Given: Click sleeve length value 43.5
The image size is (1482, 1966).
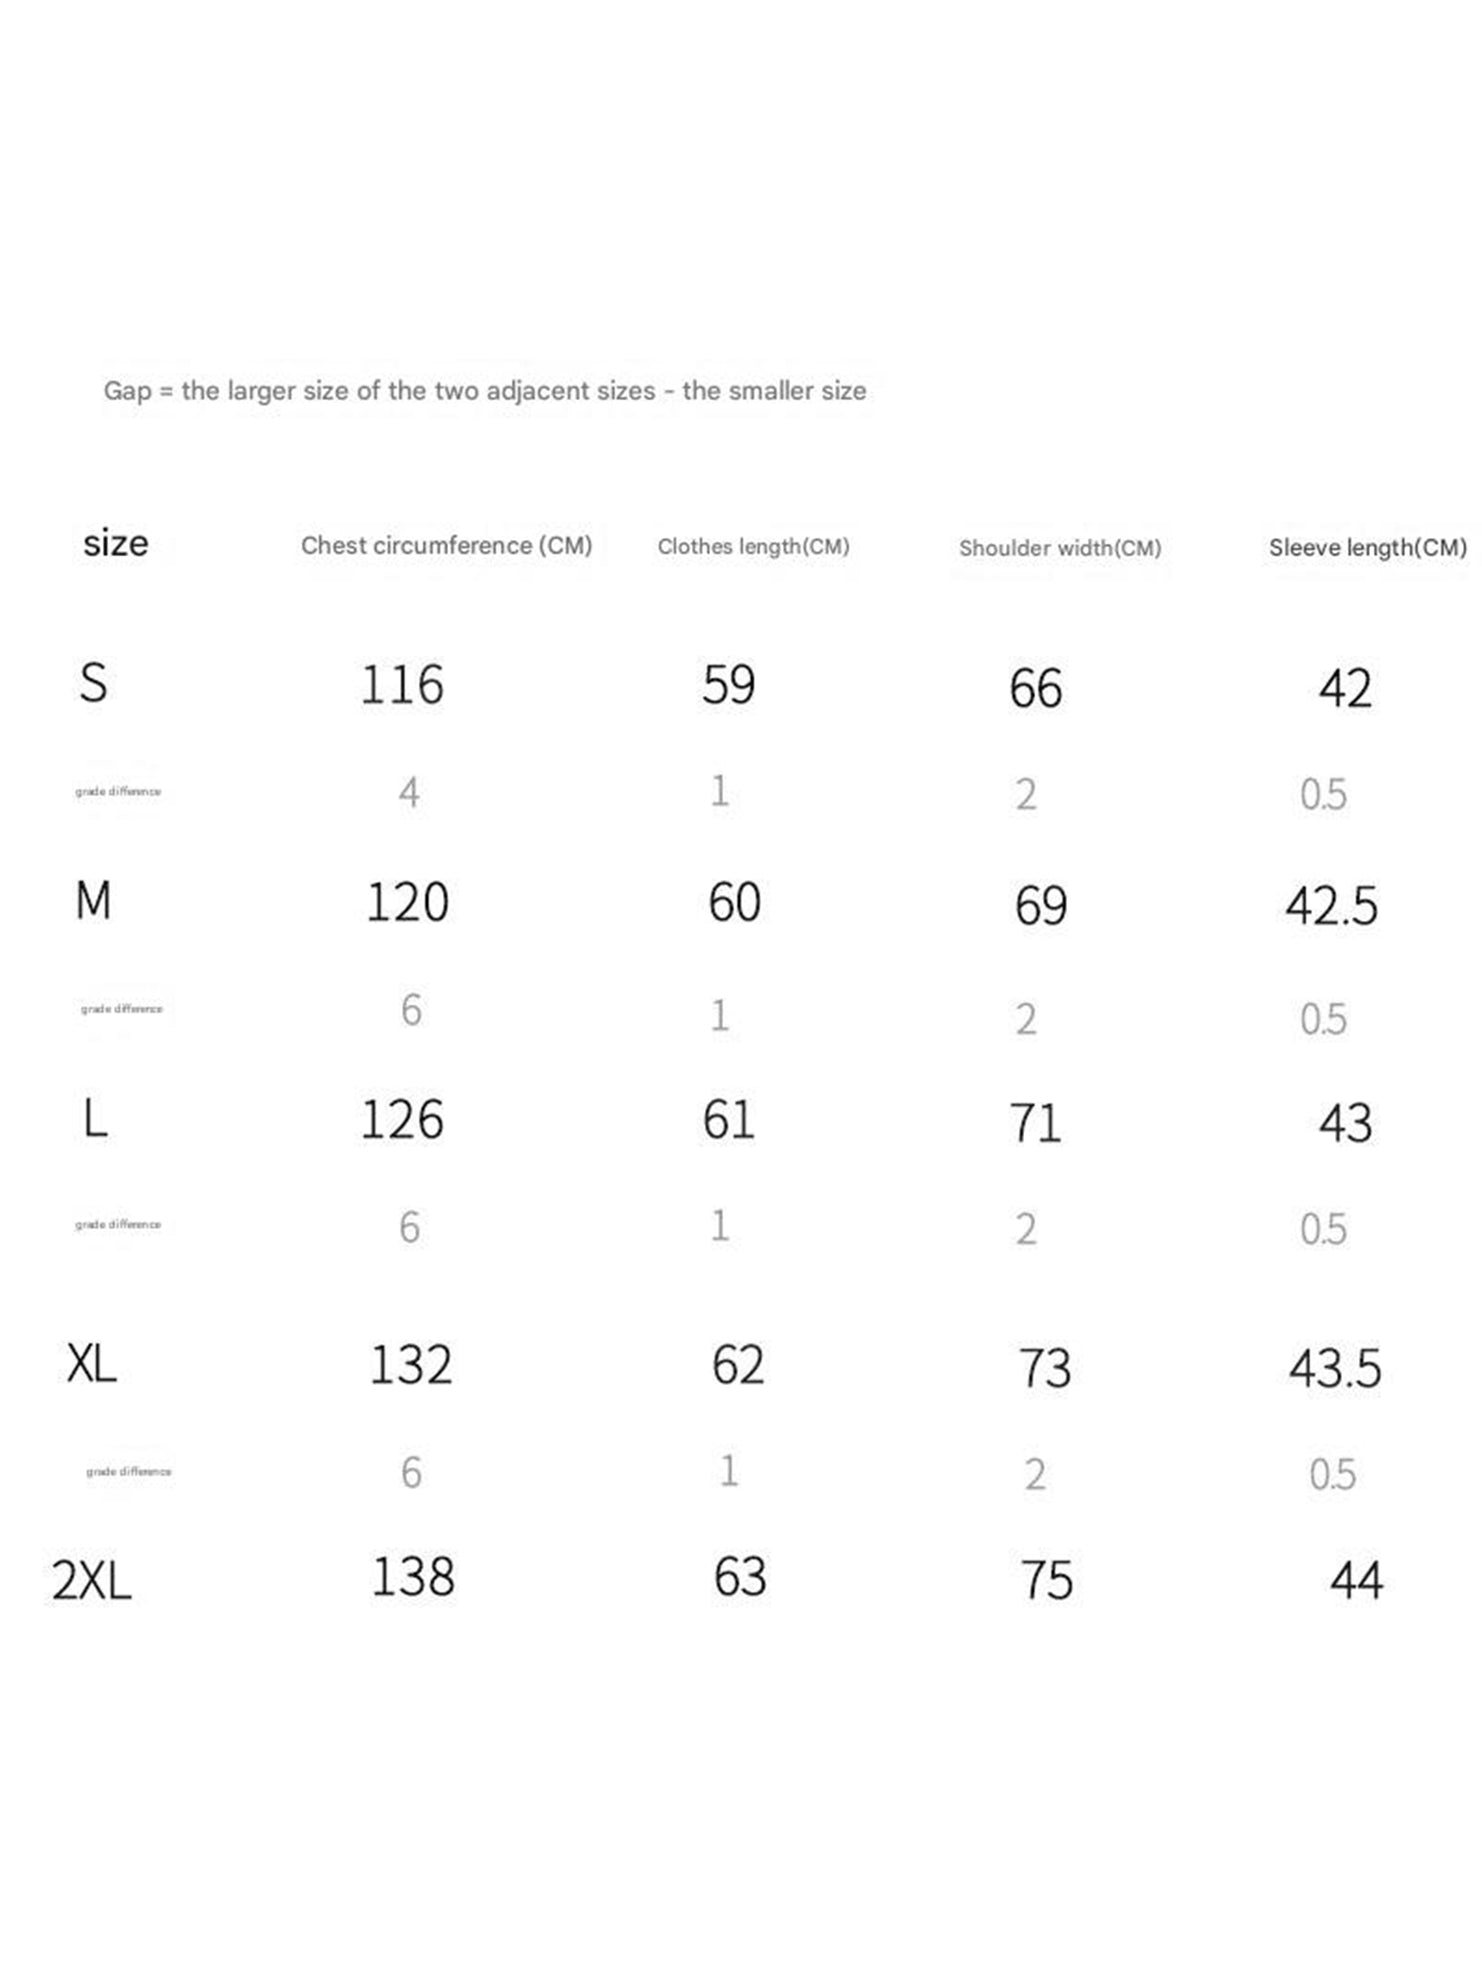Looking at the screenshot, I should pyautogui.click(x=1335, y=1368).
